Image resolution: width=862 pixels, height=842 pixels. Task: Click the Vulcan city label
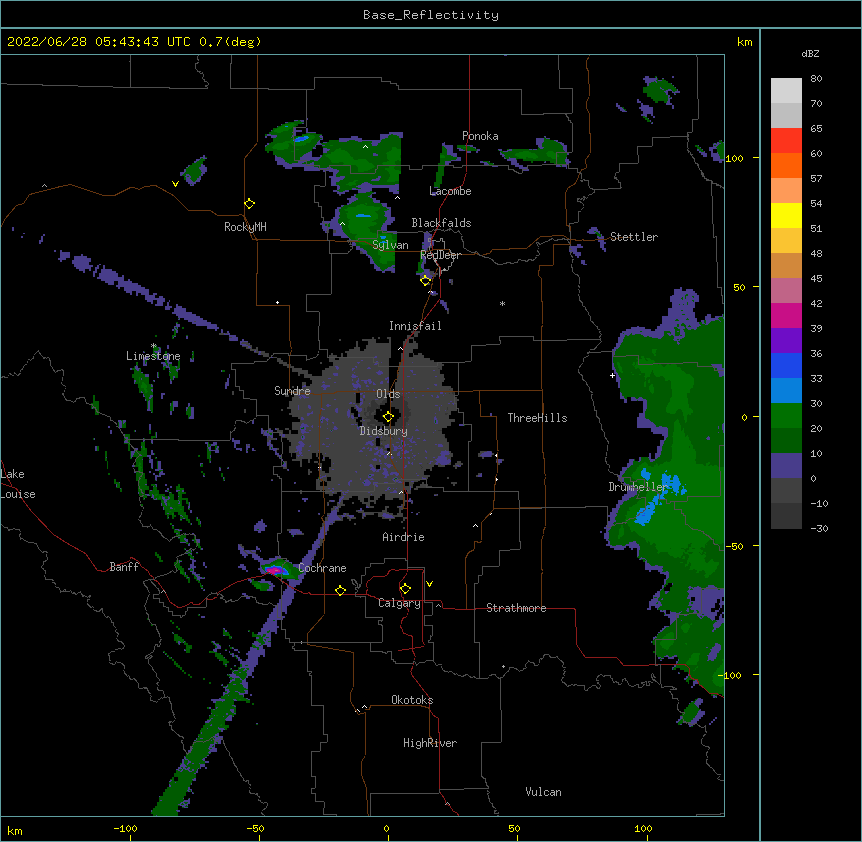coord(543,792)
